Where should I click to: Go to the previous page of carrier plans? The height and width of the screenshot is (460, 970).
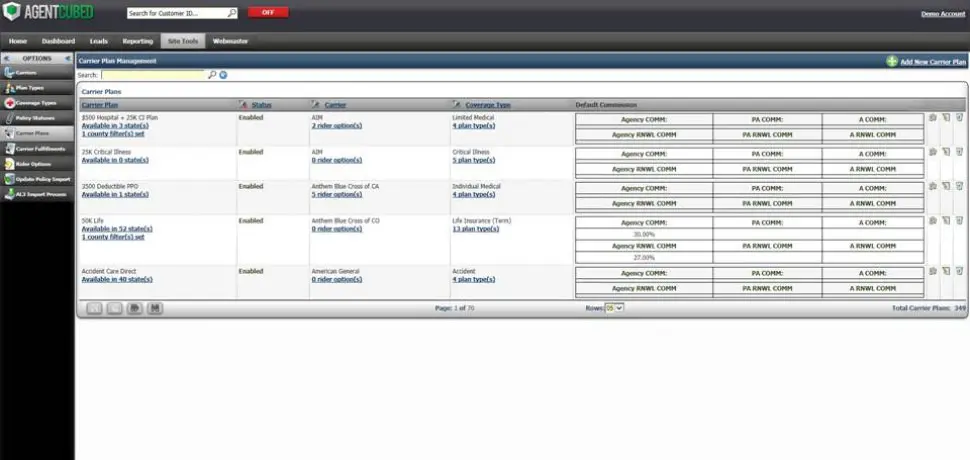pos(114,308)
